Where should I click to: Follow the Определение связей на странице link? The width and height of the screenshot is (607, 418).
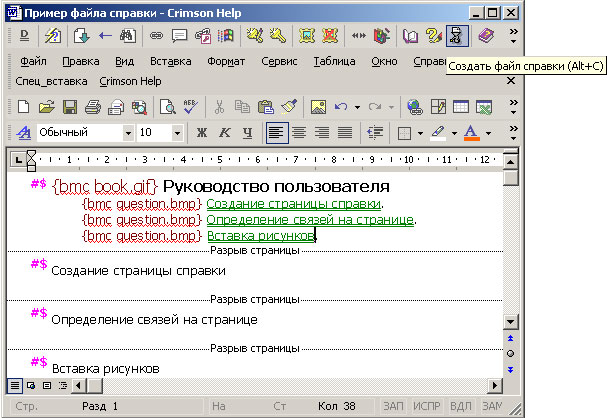click(x=310, y=220)
